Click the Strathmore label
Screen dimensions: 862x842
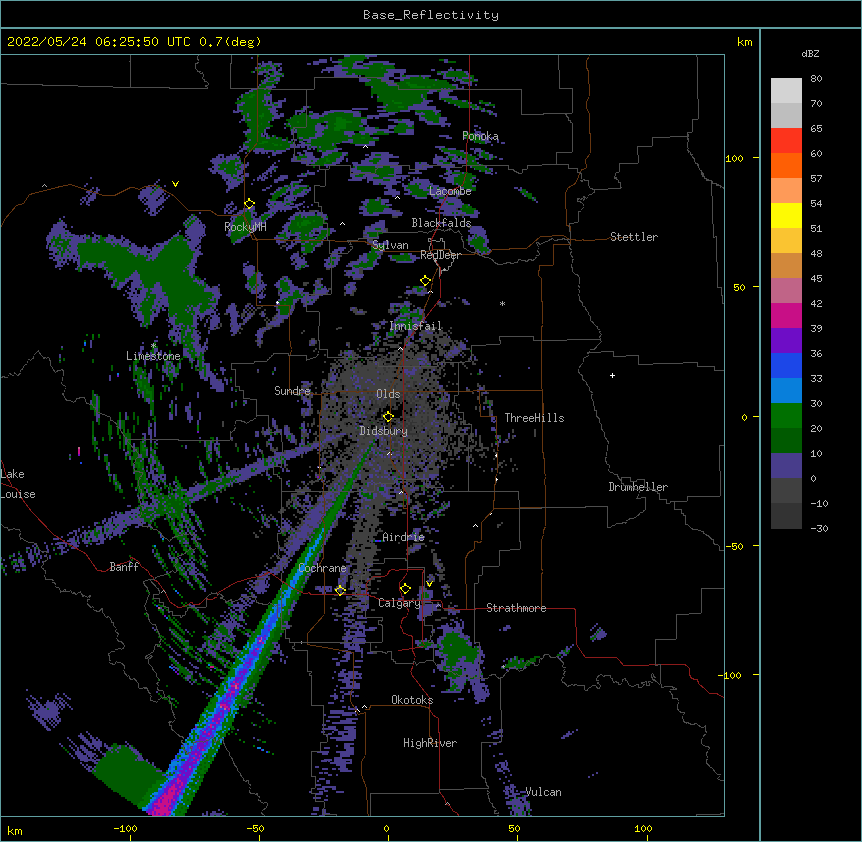pyautogui.click(x=516, y=608)
